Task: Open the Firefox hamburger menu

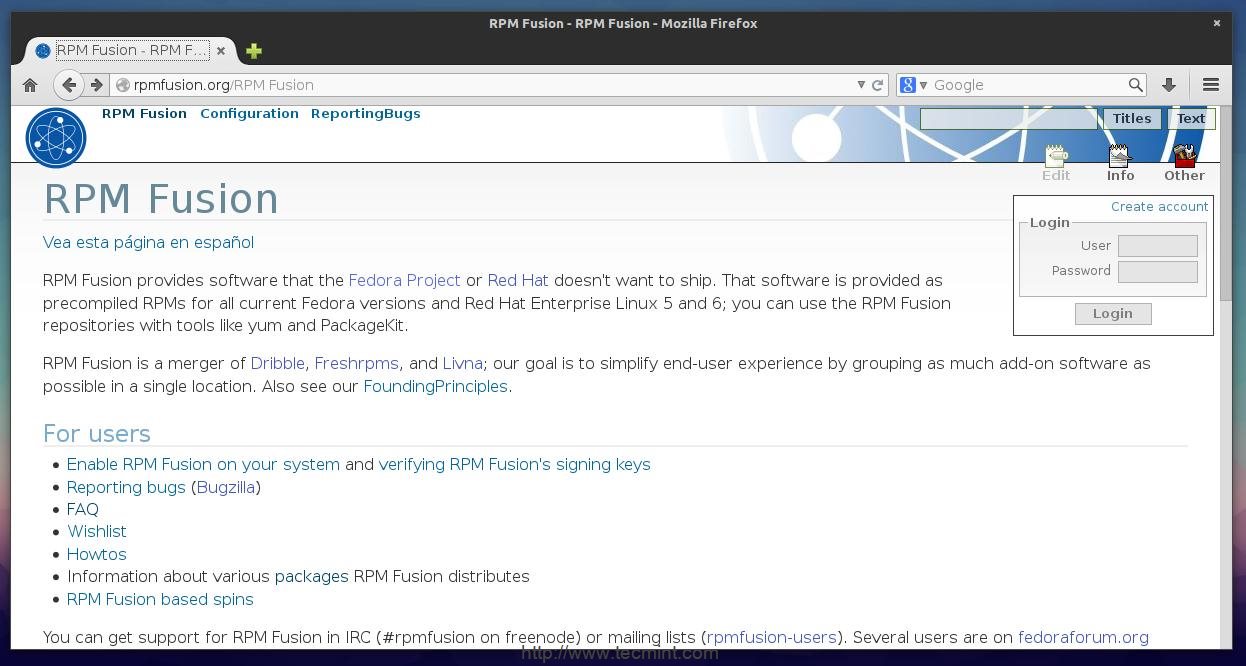Action: 1211,85
